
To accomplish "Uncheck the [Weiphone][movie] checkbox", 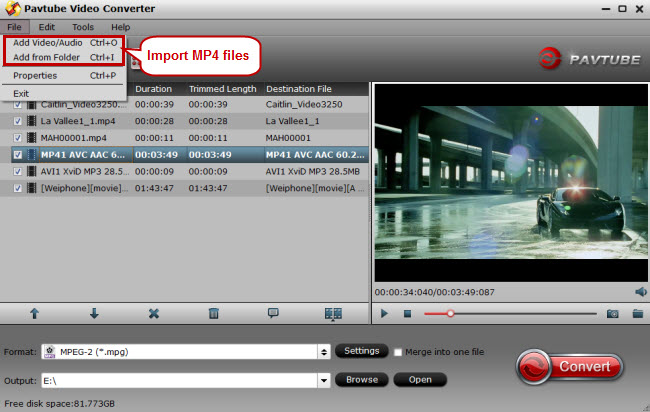I will tap(17, 188).
